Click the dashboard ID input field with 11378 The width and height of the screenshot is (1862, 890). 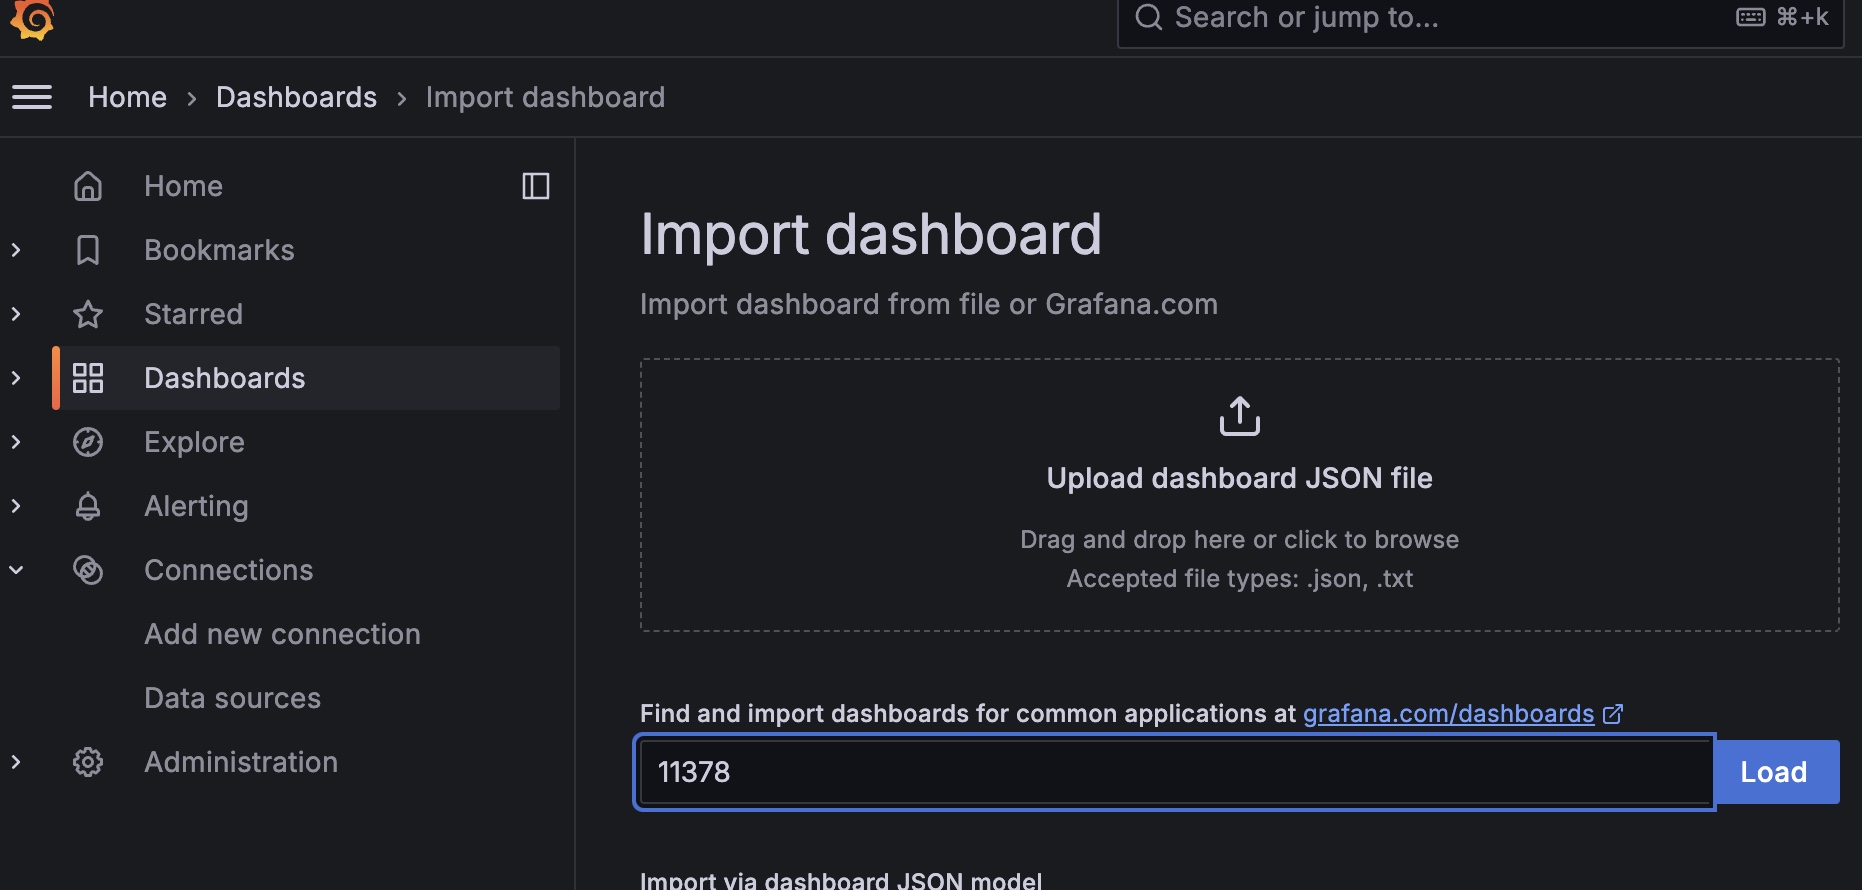click(1175, 772)
